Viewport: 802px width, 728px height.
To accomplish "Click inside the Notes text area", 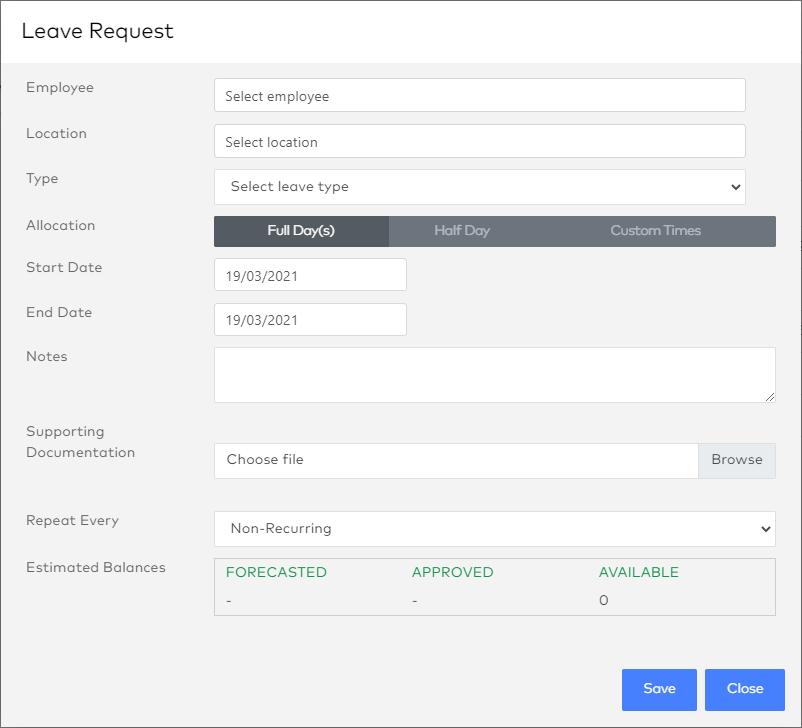I will click(x=495, y=374).
